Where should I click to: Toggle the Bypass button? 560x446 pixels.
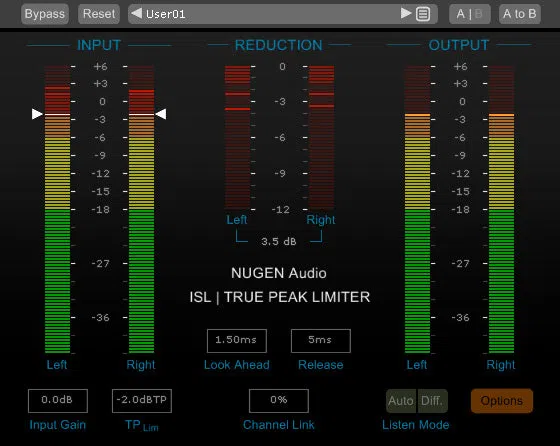point(45,14)
